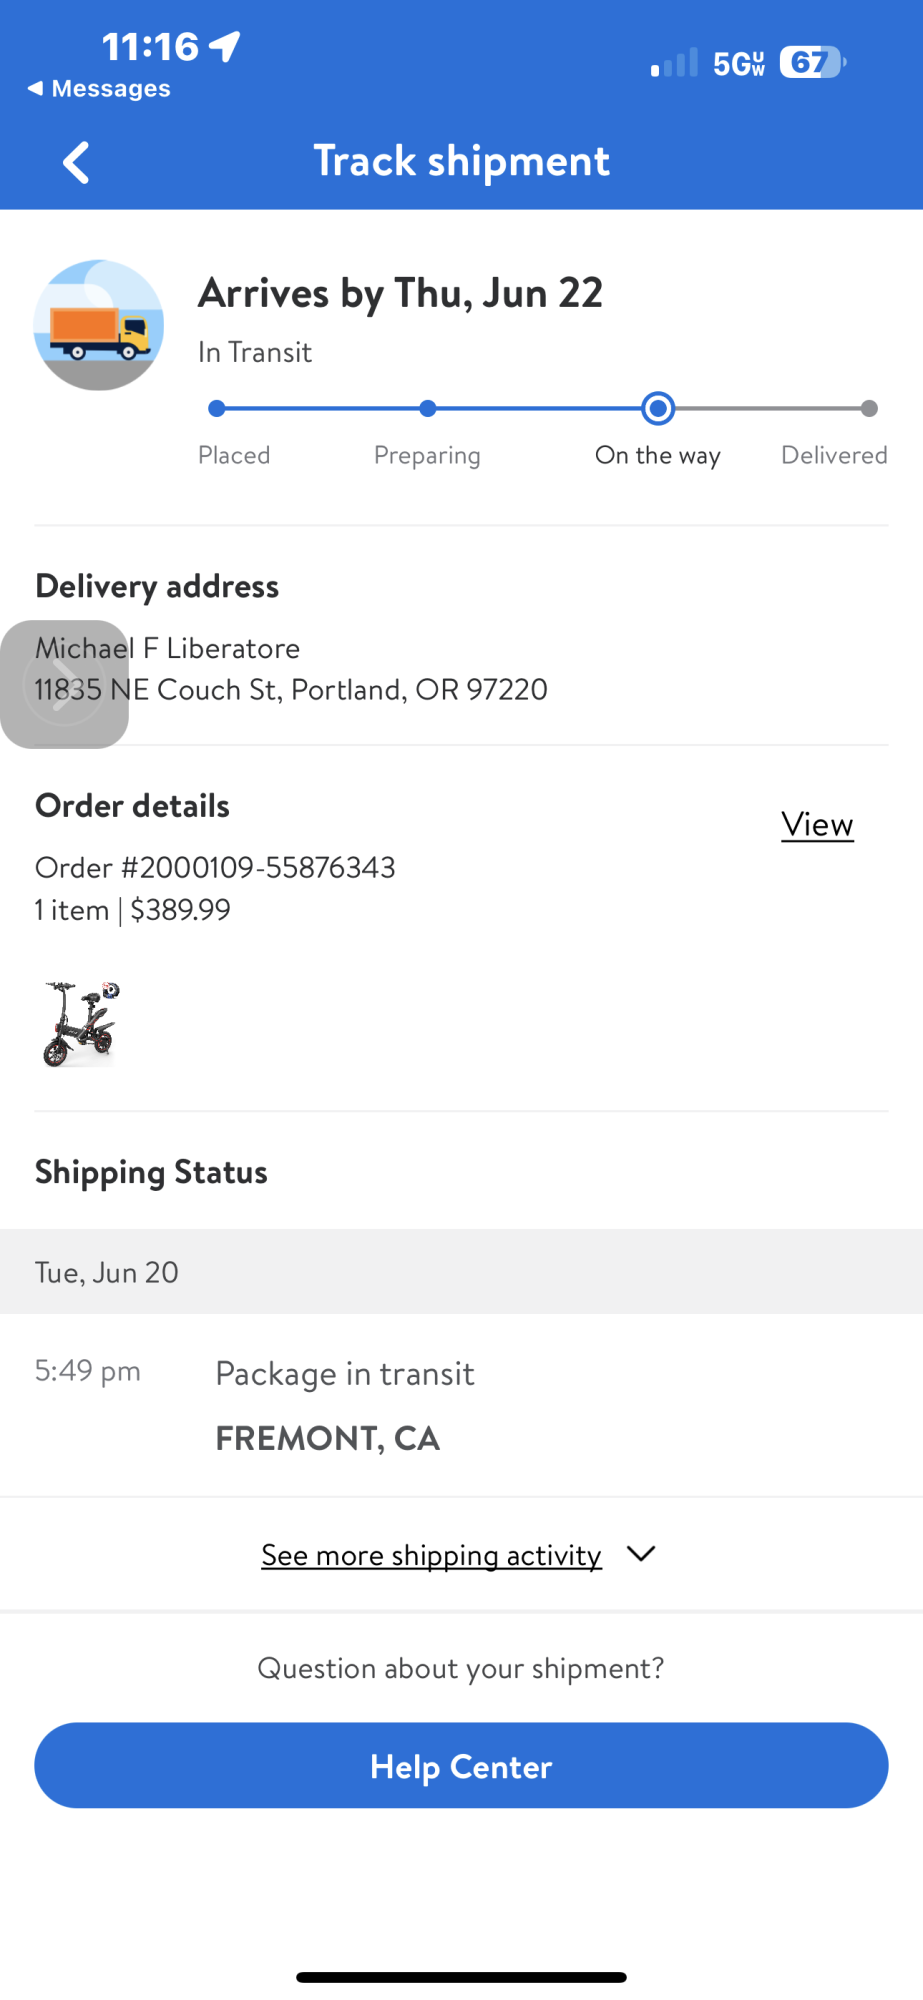The height and width of the screenshot is (2000, 923).
Task: Tap the Preparing step dot
Action: click(x=428, y=408)
